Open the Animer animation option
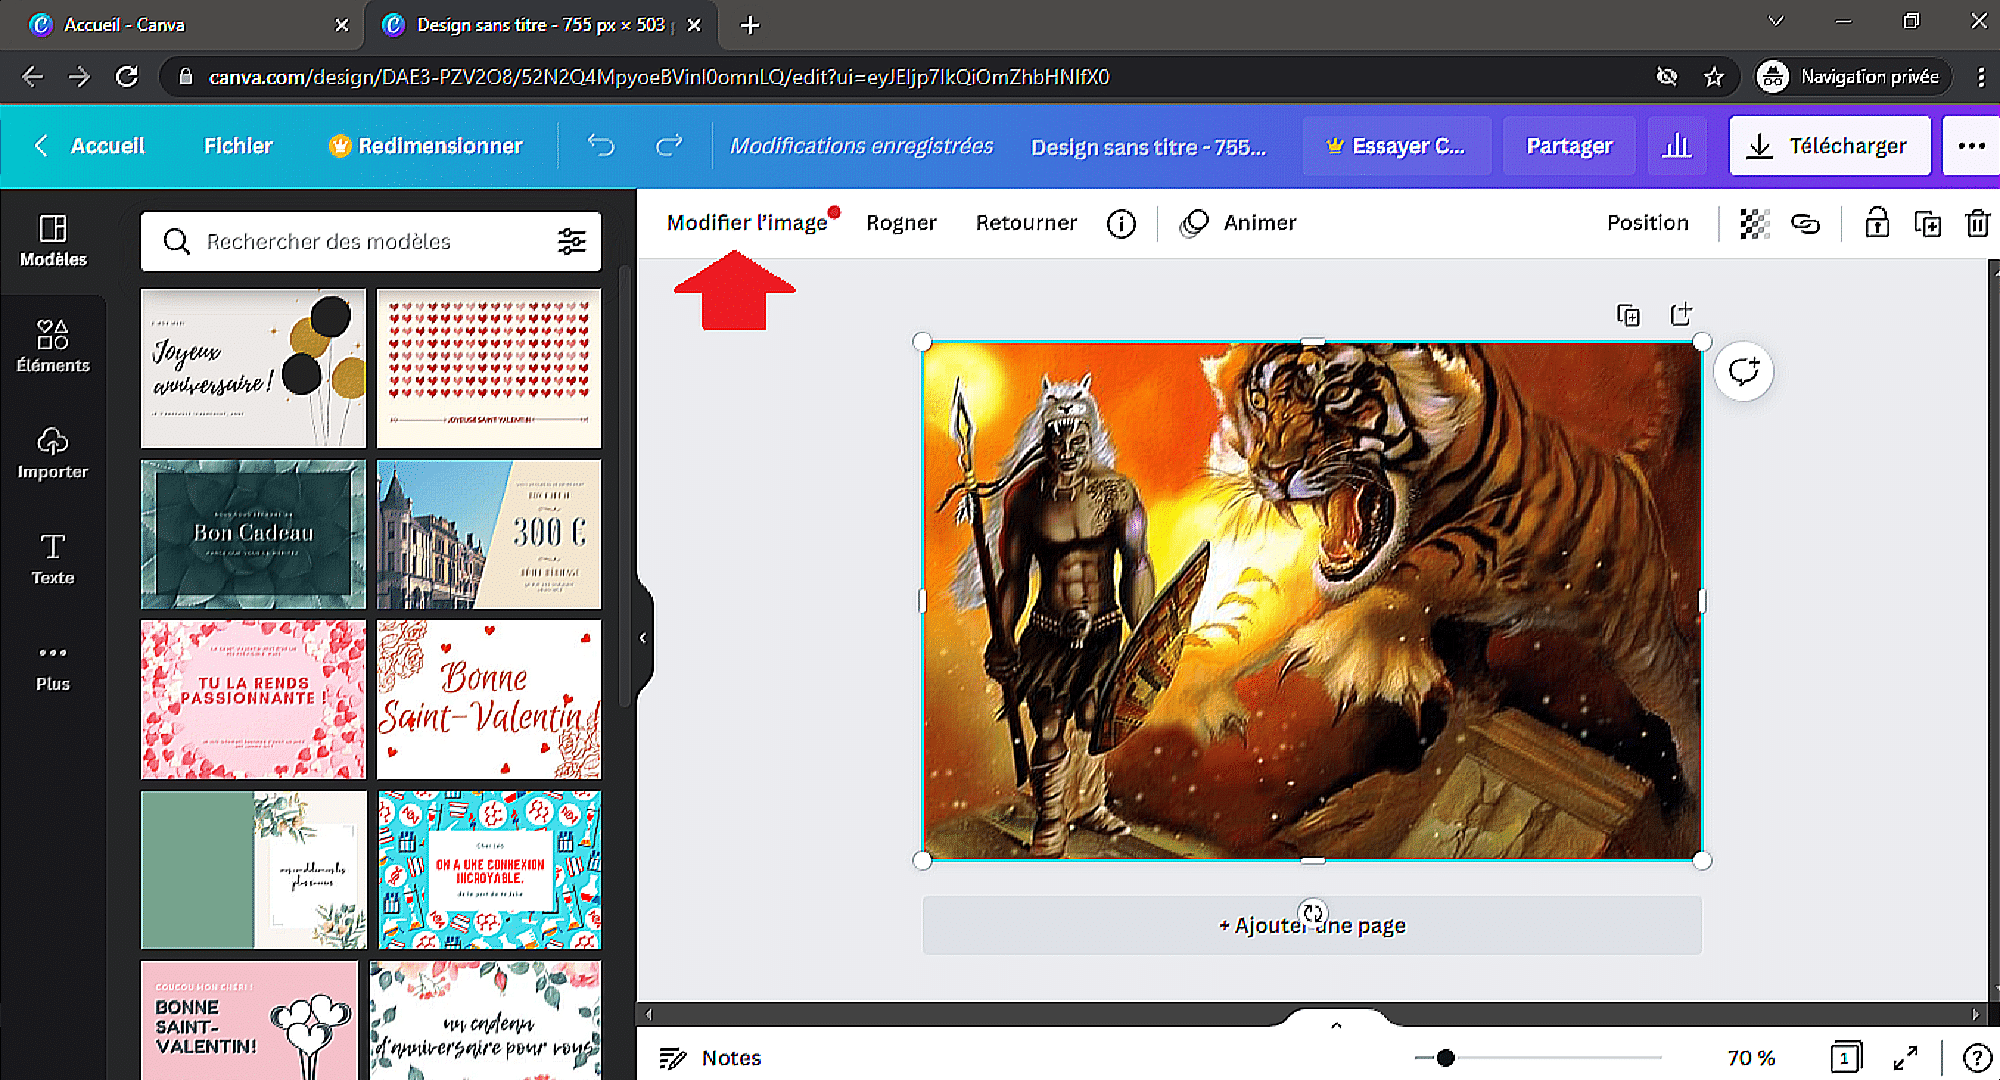Image resolution: width=2000 pixels, height=1080 pixels. [x=1239, y=223]
